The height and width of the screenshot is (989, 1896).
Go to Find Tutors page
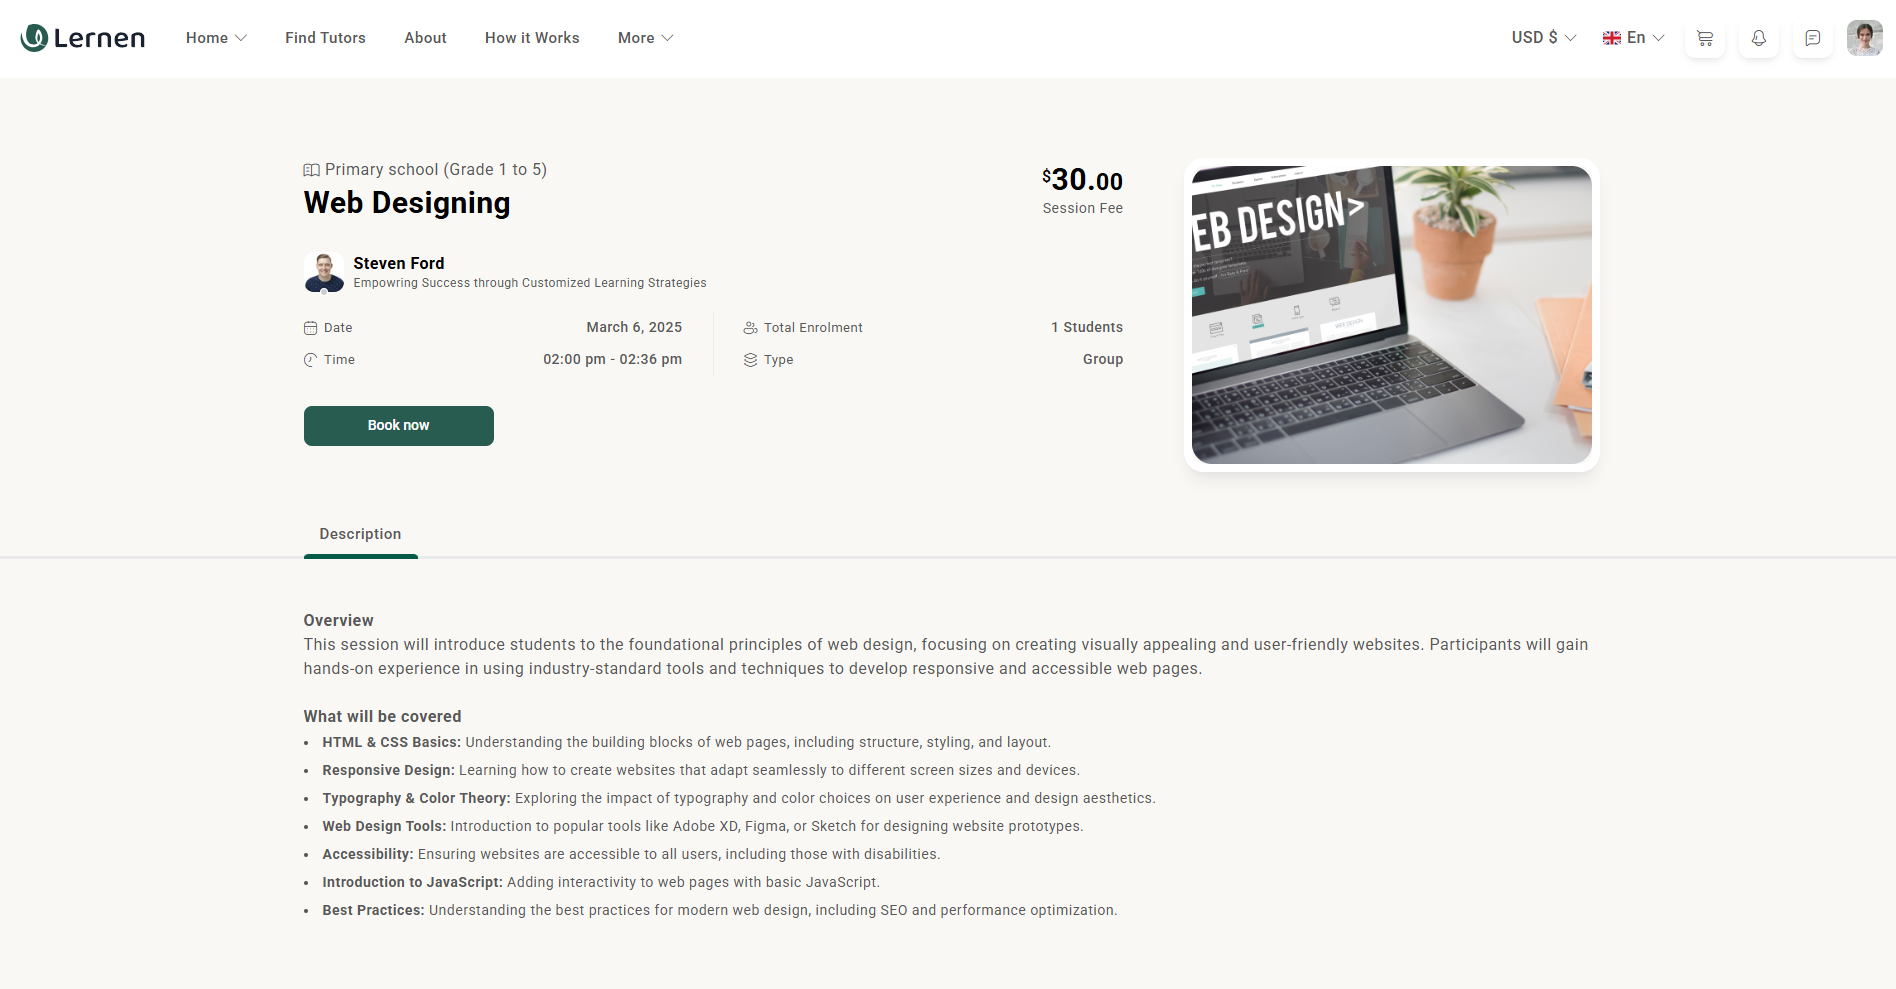coord(325,38)
